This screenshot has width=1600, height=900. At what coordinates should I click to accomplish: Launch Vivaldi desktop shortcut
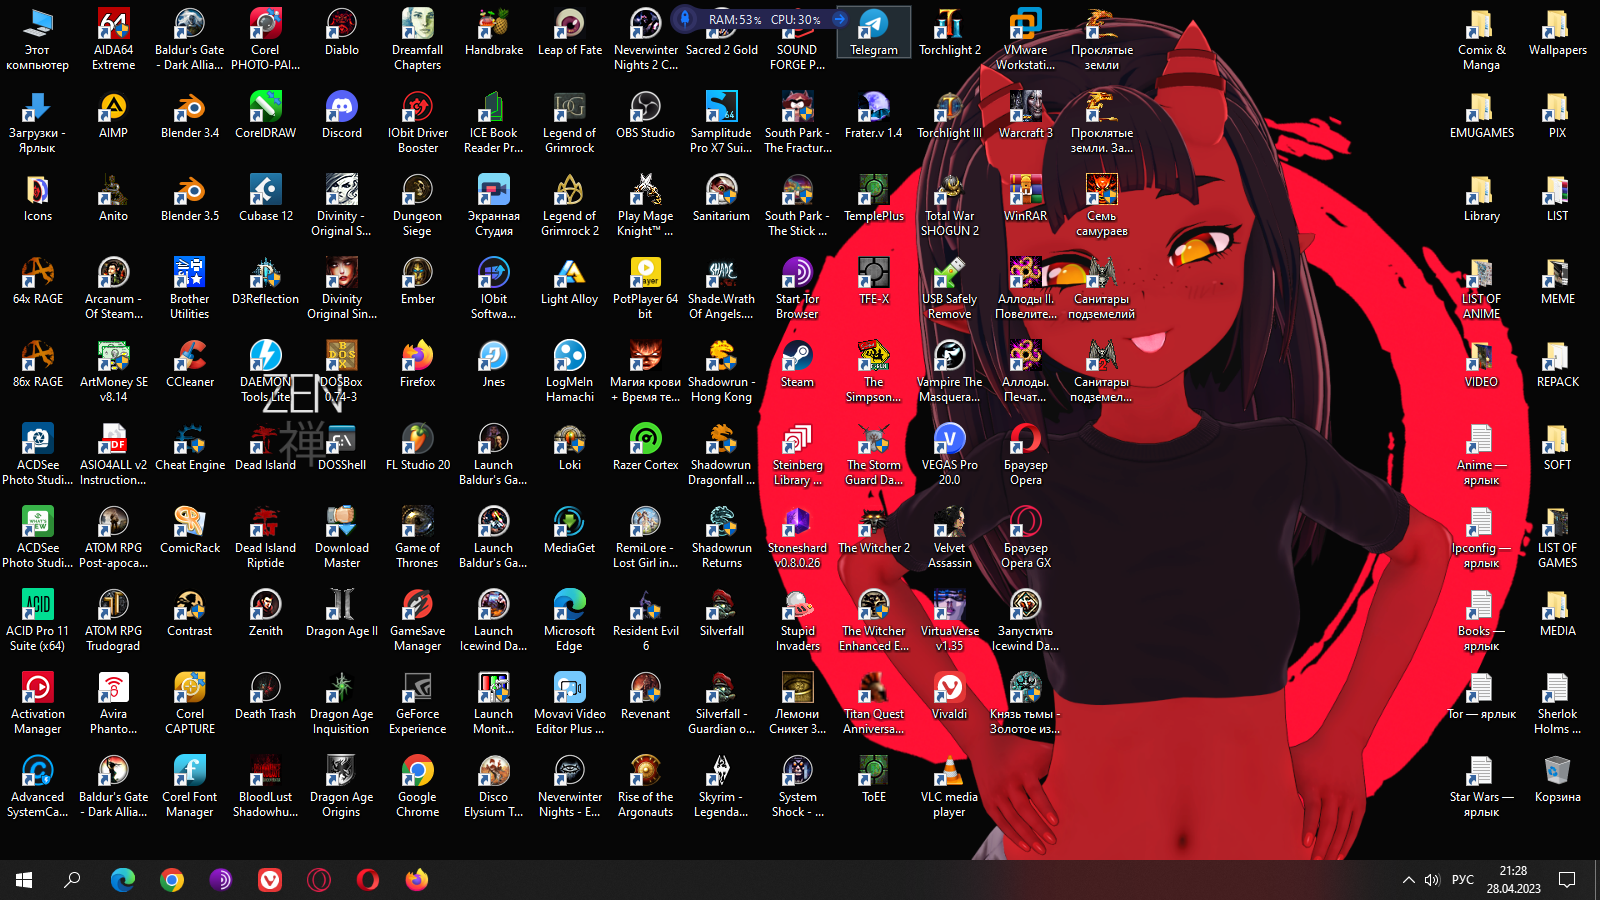[x=949, y=696]
